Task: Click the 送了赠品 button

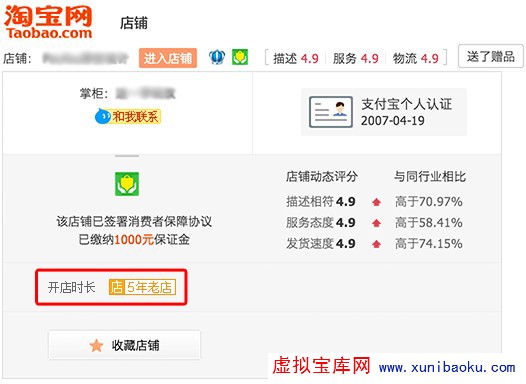Action: coord(490,56)
